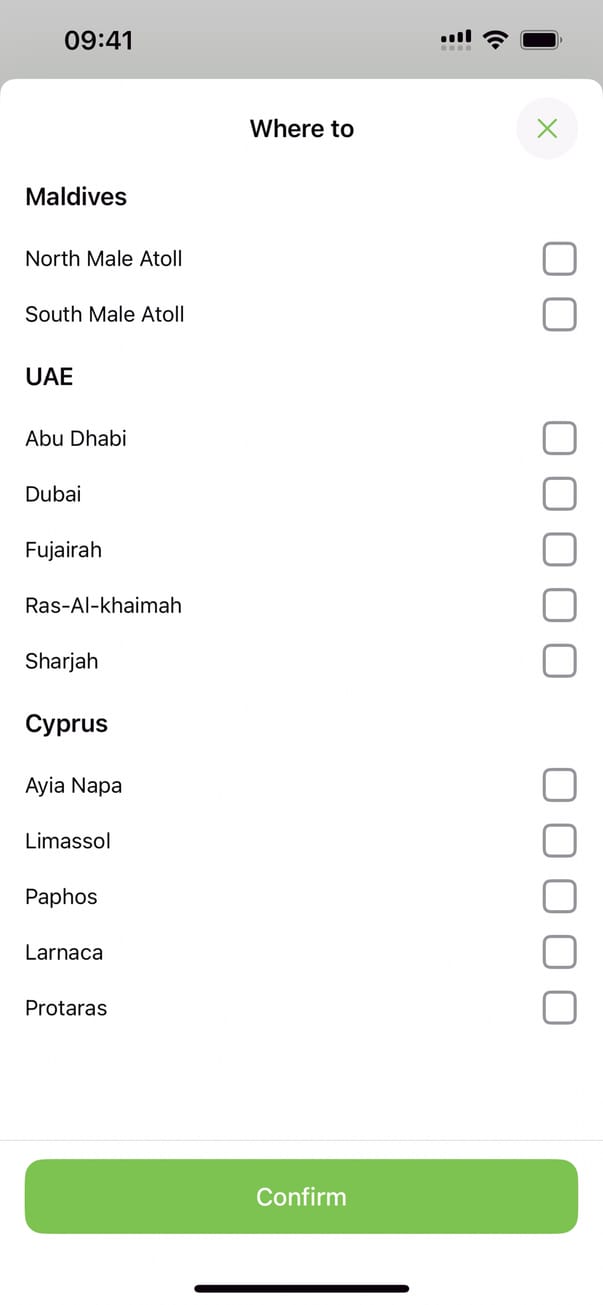
Task: Tap the UAE section header
Action: (x=49, y=377)
